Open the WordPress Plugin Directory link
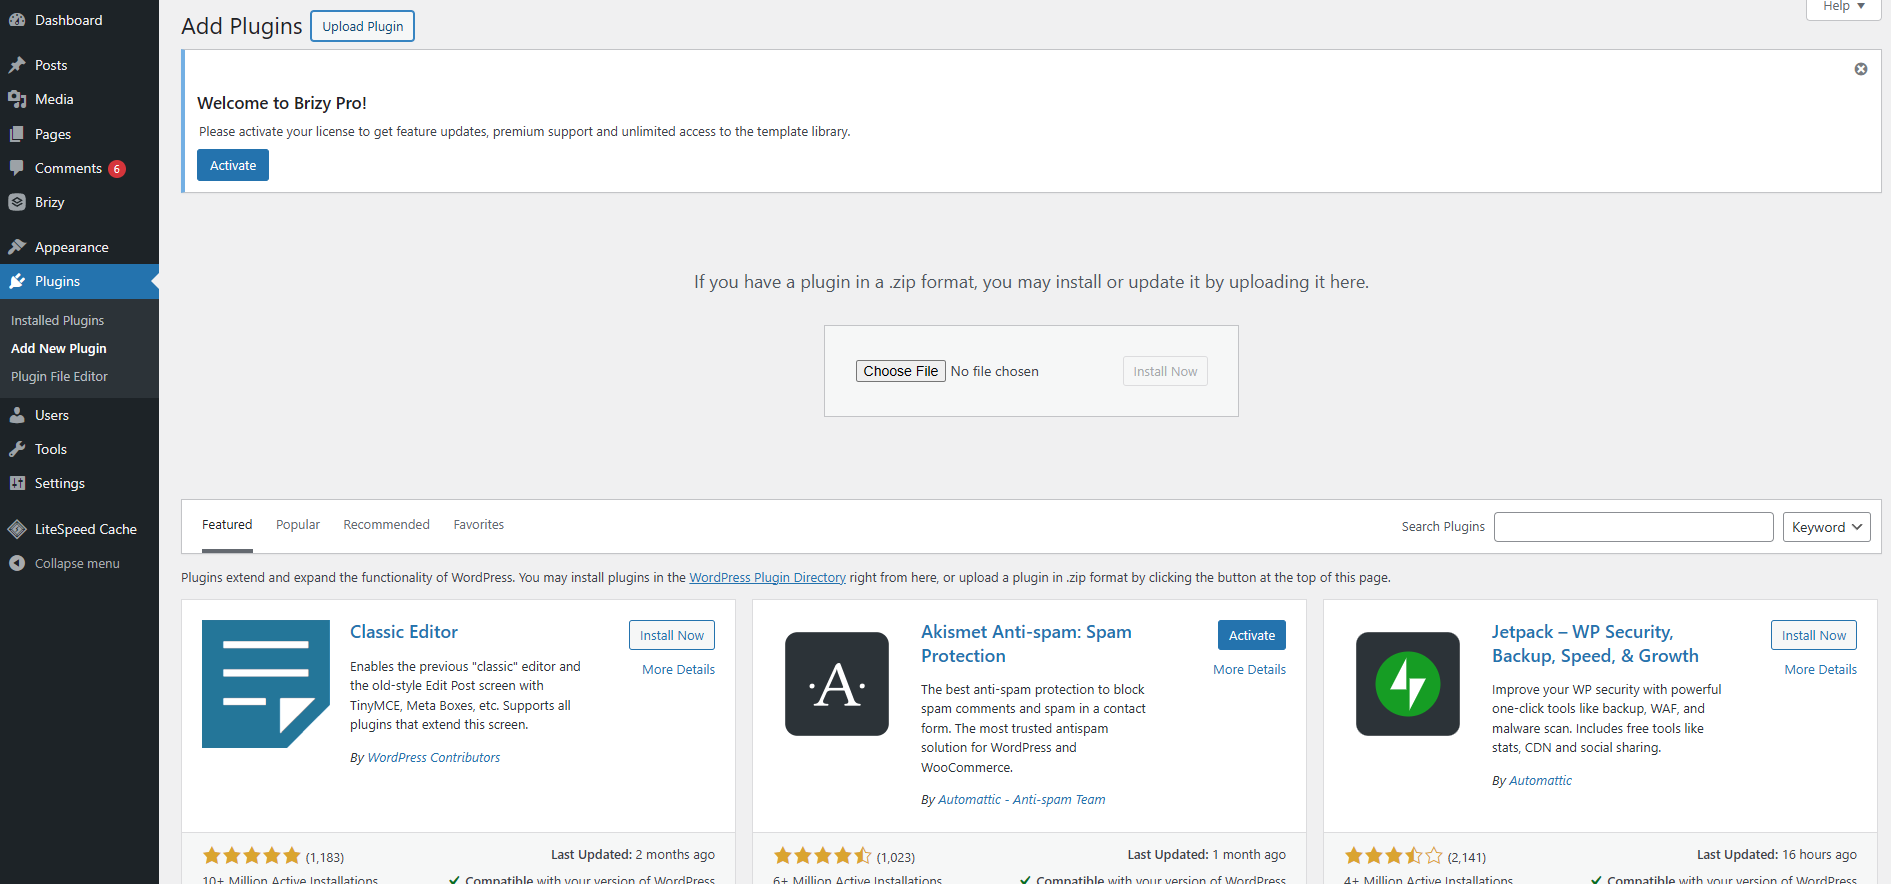The width and height of the screenshot is (1891, 884). click(767, 577)
